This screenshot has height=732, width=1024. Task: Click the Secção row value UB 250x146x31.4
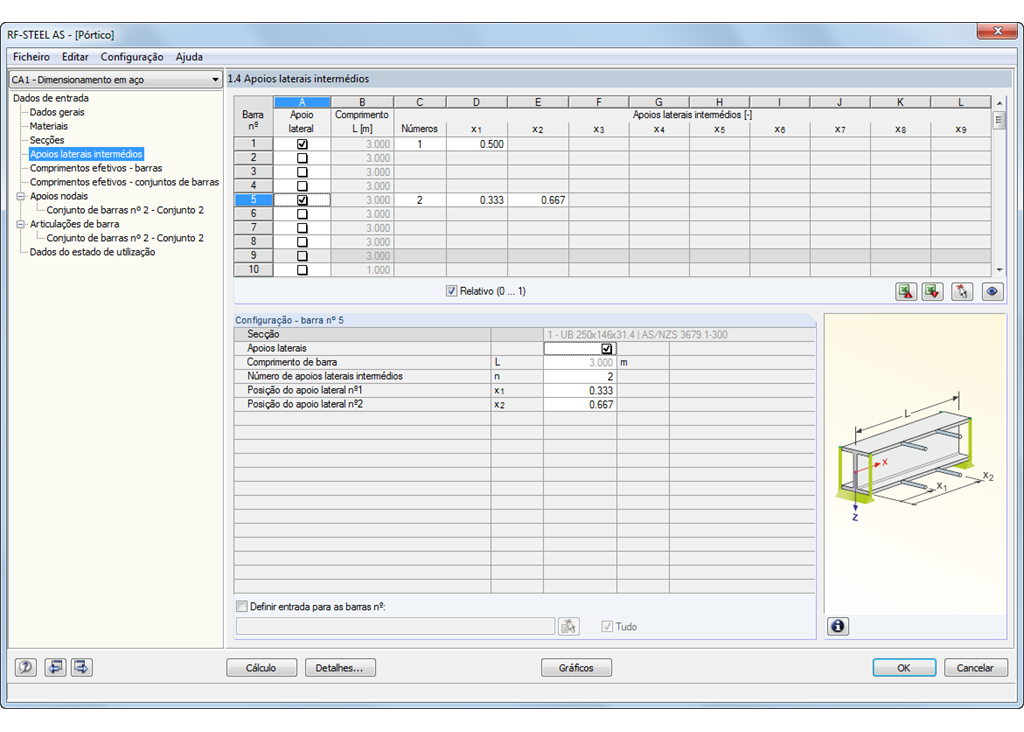click(x=679, y=334)
